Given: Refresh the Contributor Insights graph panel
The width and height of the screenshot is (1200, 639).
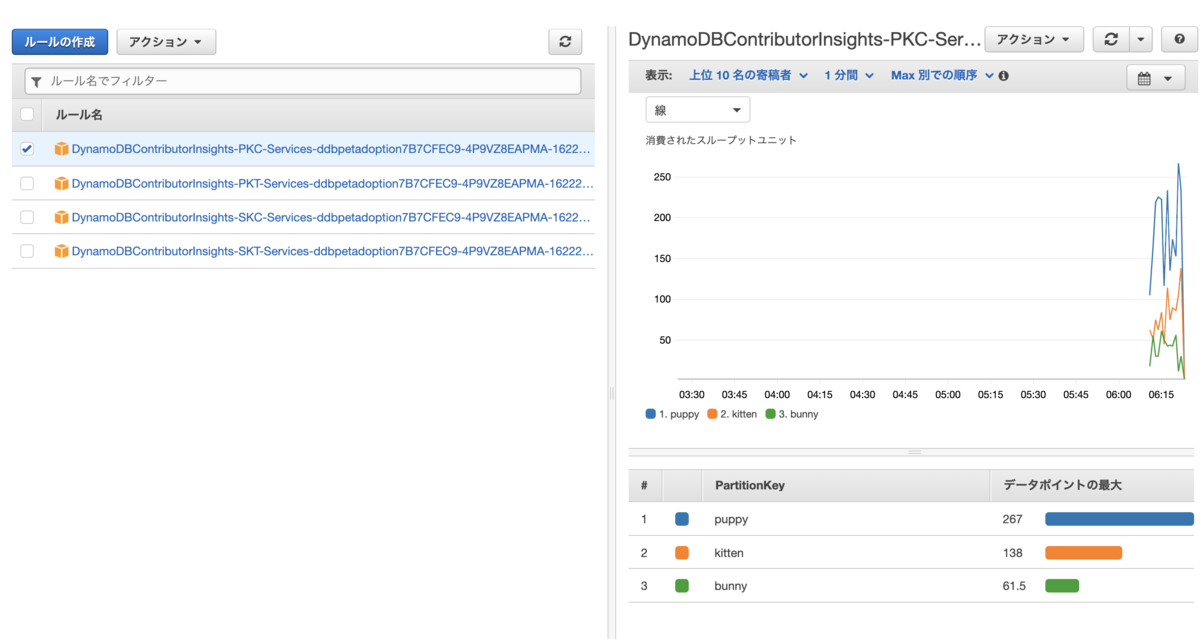Looking at the screenshot, I should [x=1111, y=39].
